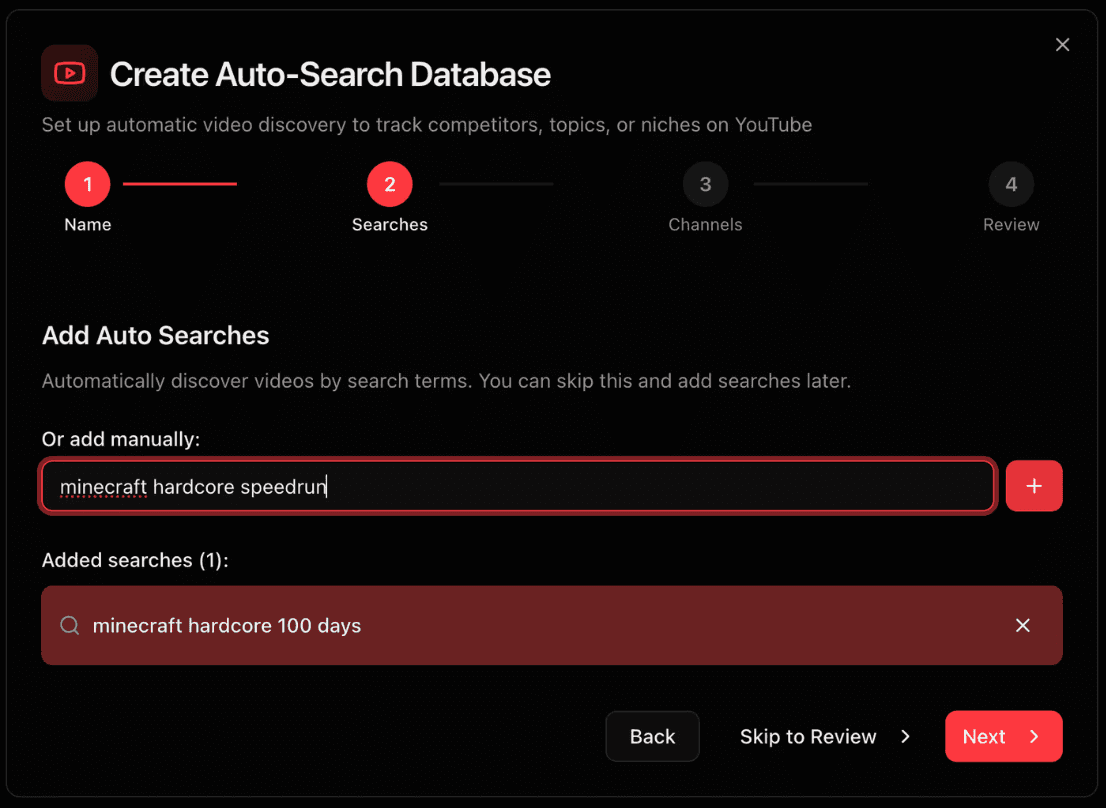The height and width of the screenshot is (808, 1106).
Task: Remove the 'minecraft hardcore 100 days' search
Action: click(x=1022, y=625)
